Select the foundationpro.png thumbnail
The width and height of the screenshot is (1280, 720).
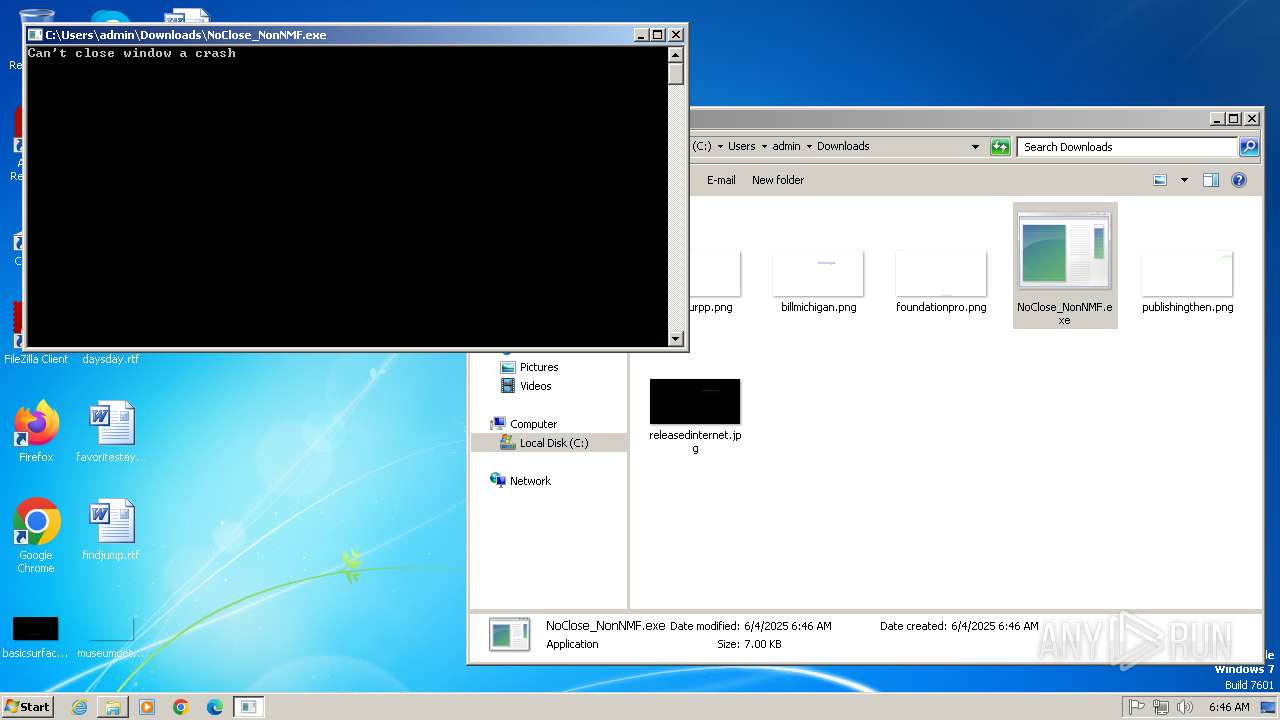pyautogui.click(x=941, y=274)
